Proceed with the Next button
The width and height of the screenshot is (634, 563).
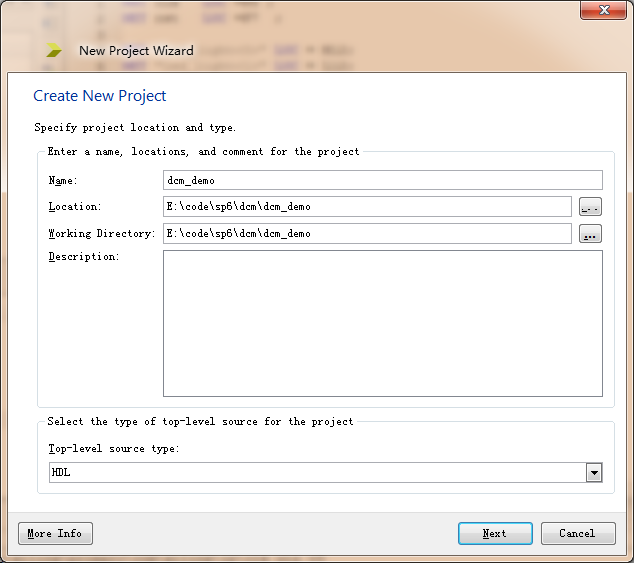(x=495, y=534)
